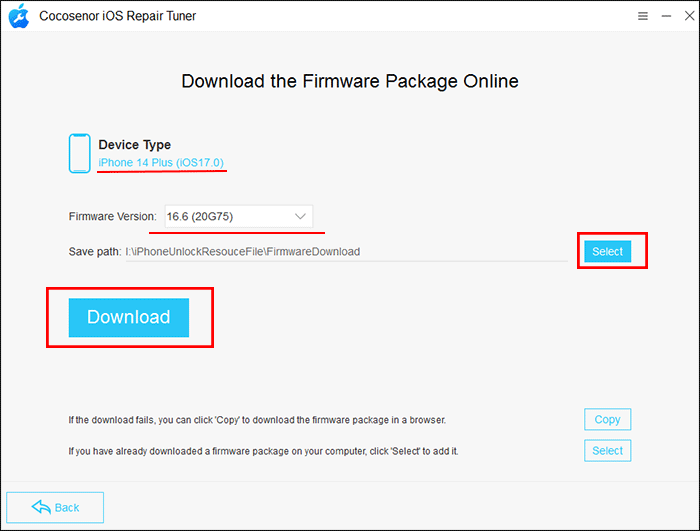Click the Firmware Version label

click(x=112, y=217)
